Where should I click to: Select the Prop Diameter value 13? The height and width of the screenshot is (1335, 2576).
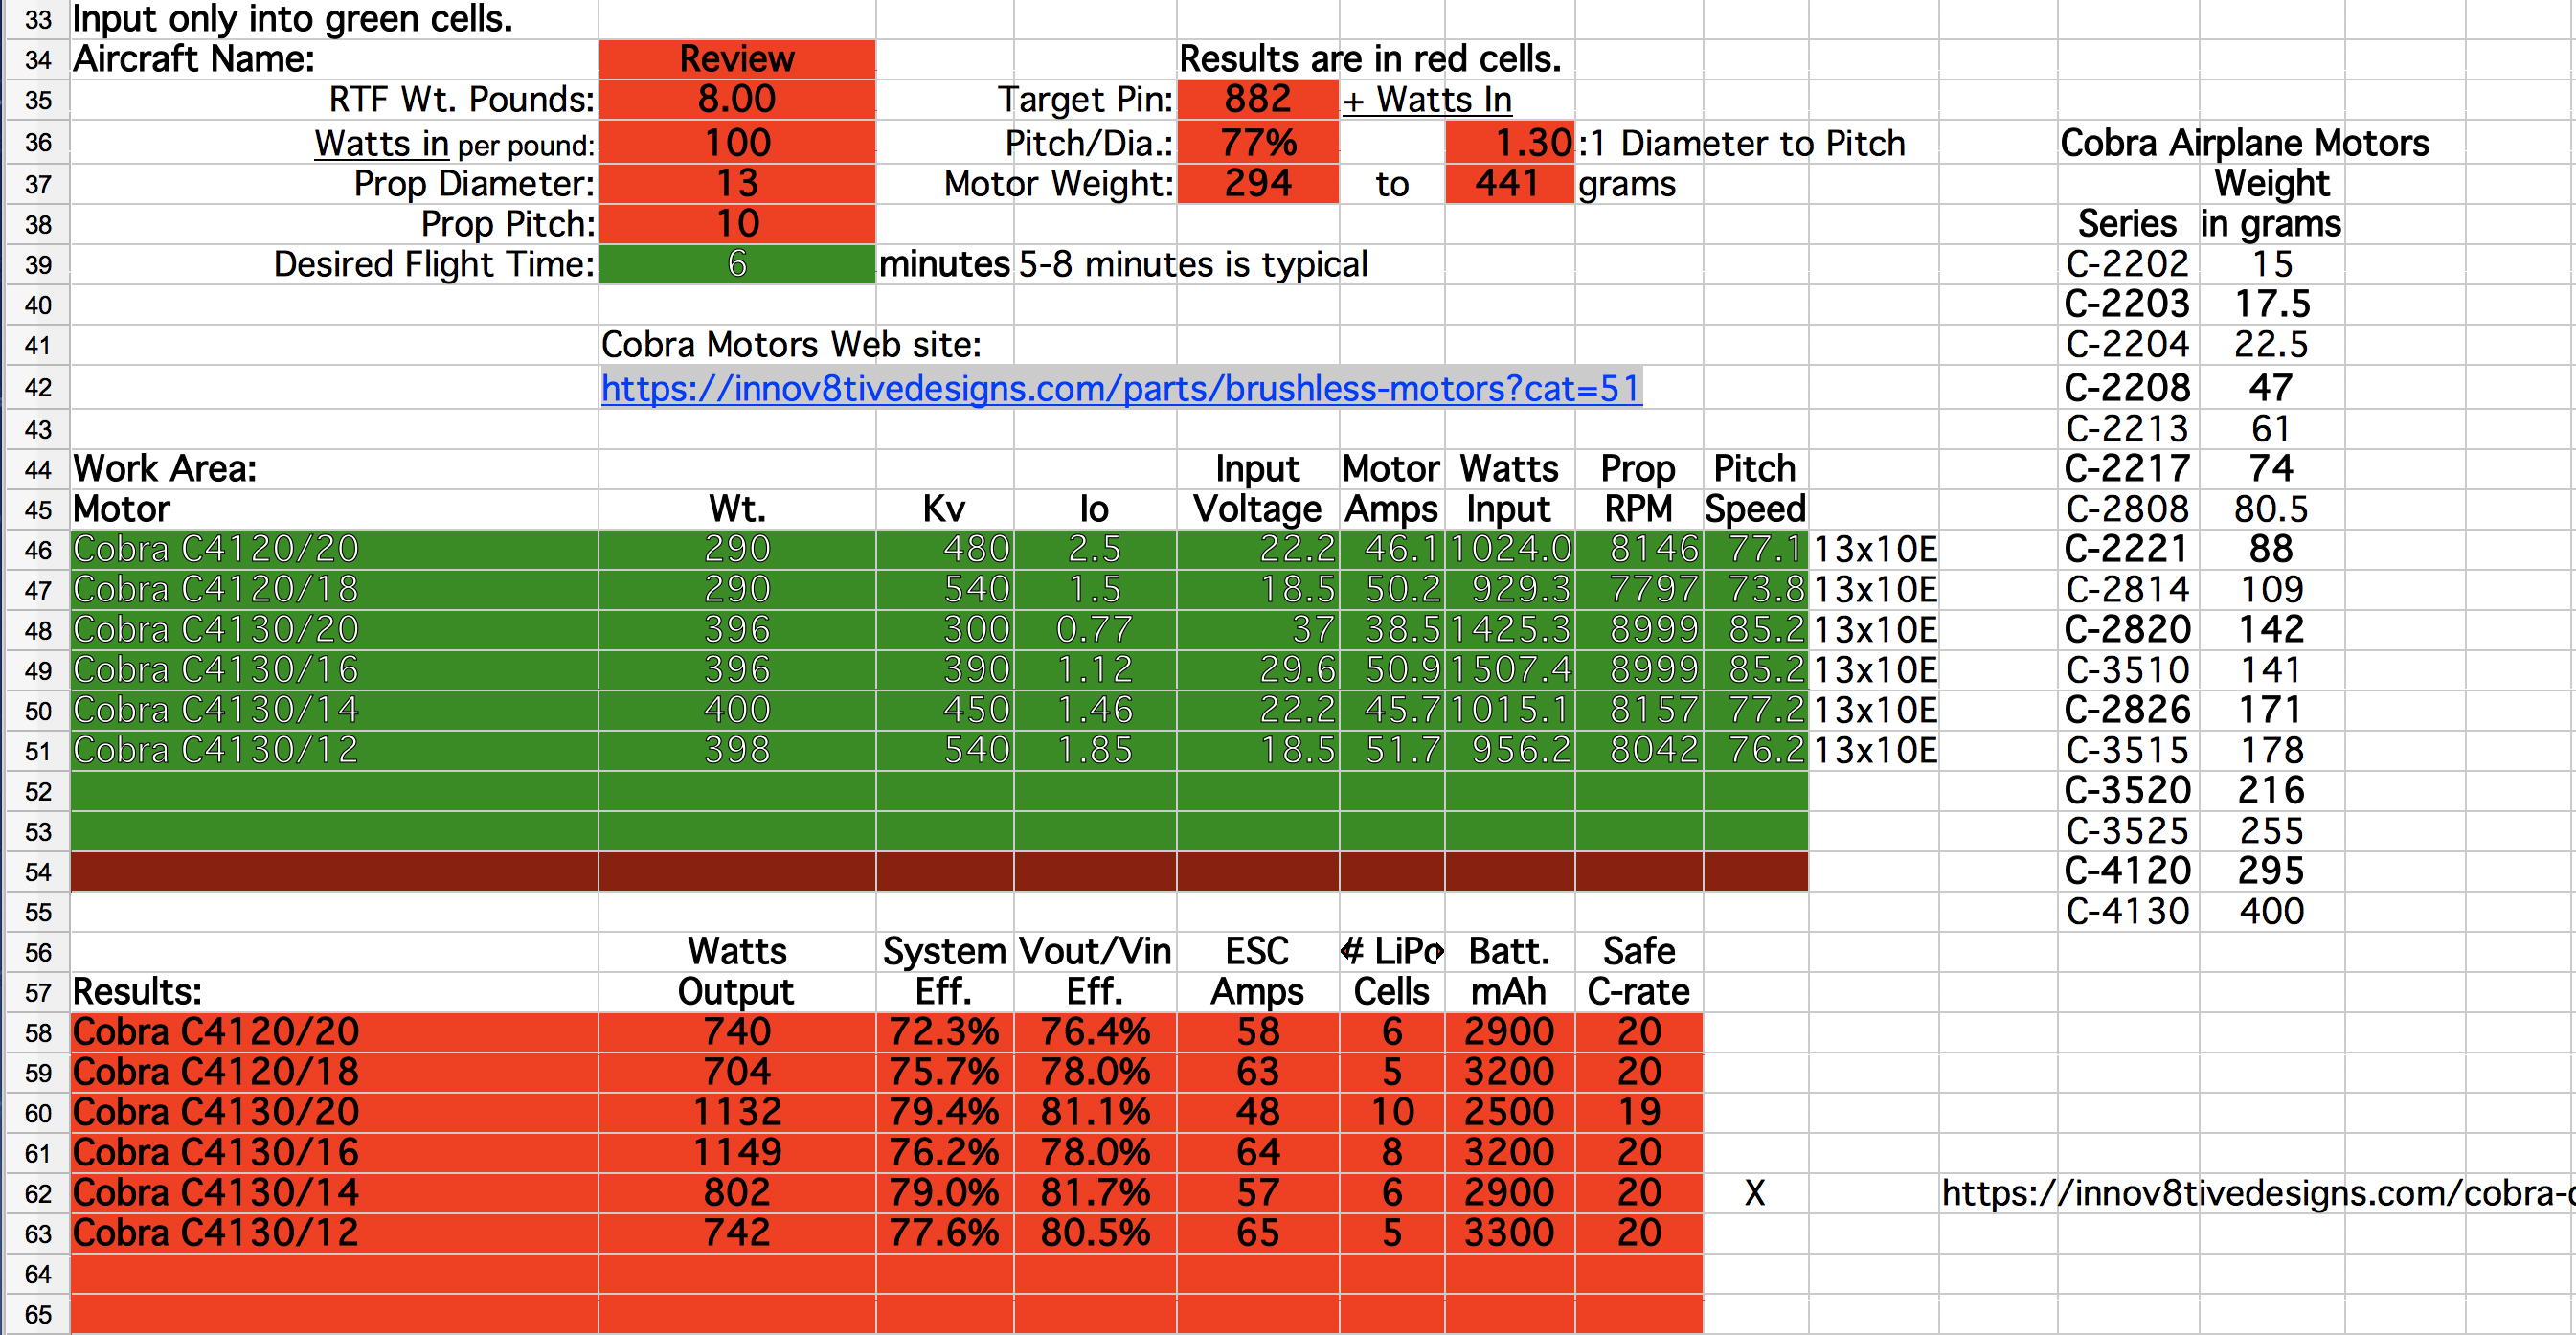737,183
